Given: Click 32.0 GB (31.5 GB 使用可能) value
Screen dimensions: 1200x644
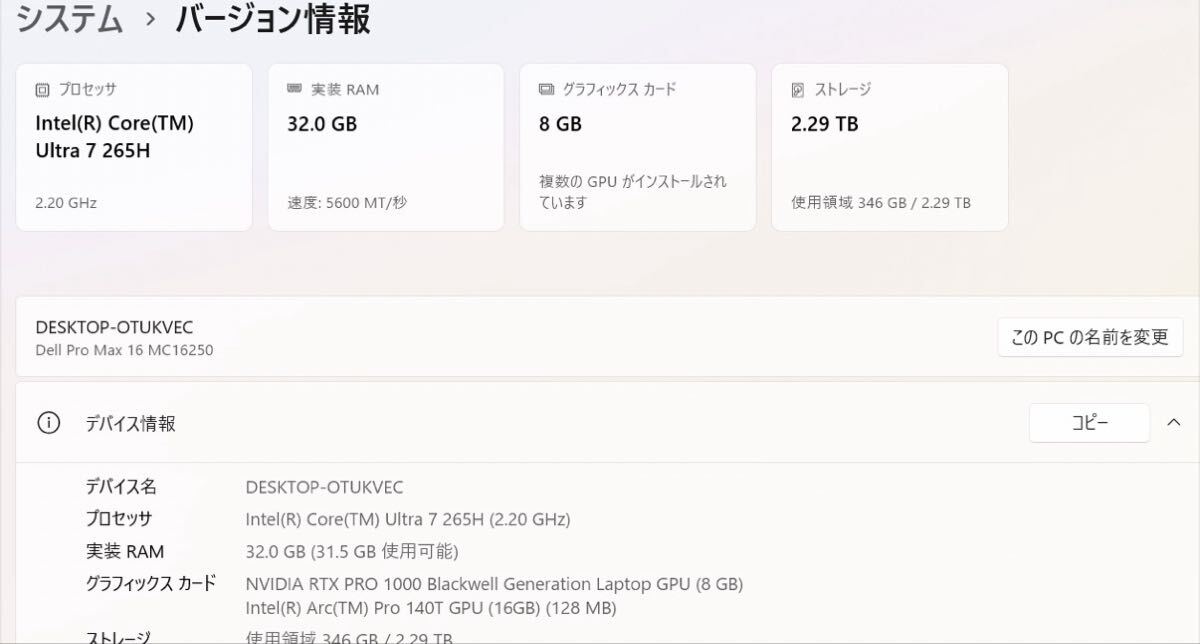Looking at the screenshot, I should (352, 551).
